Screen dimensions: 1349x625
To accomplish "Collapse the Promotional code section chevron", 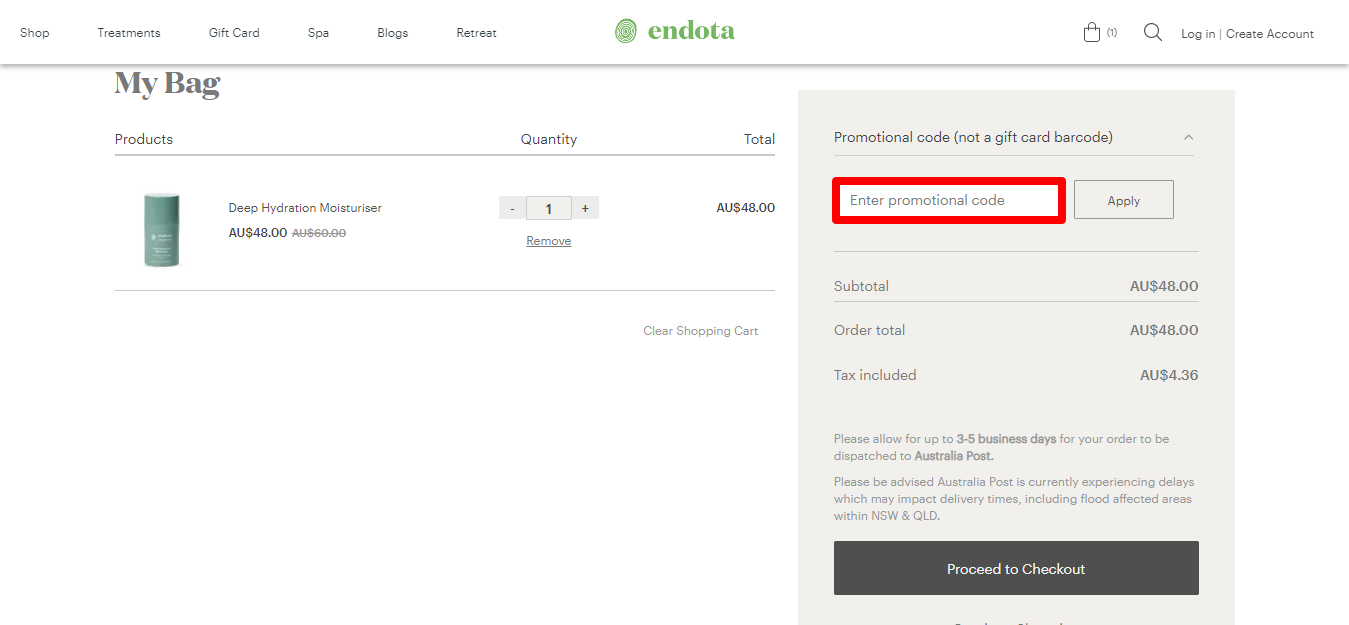I will [x=1188, y=137].
